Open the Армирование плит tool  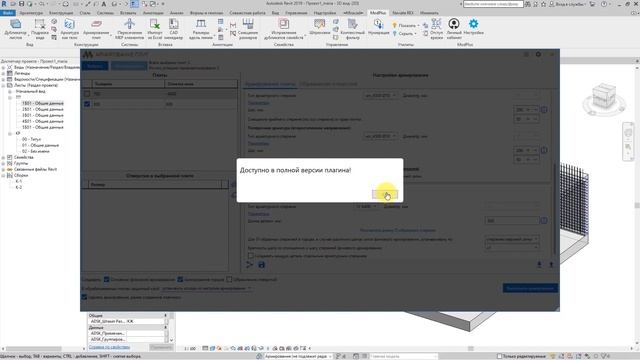pos(96,29)
